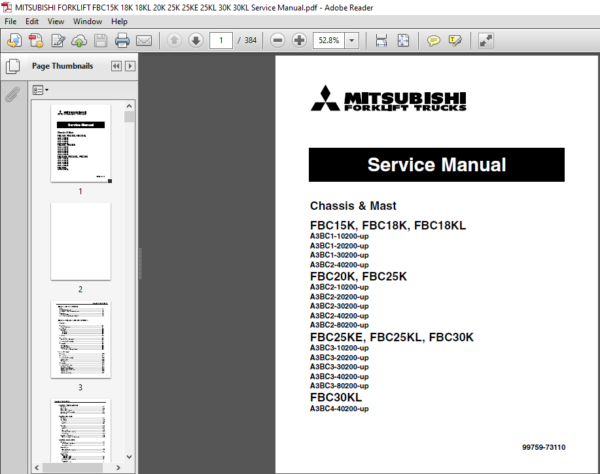Click serial 'A3BC3-80200-up' text

339,386
